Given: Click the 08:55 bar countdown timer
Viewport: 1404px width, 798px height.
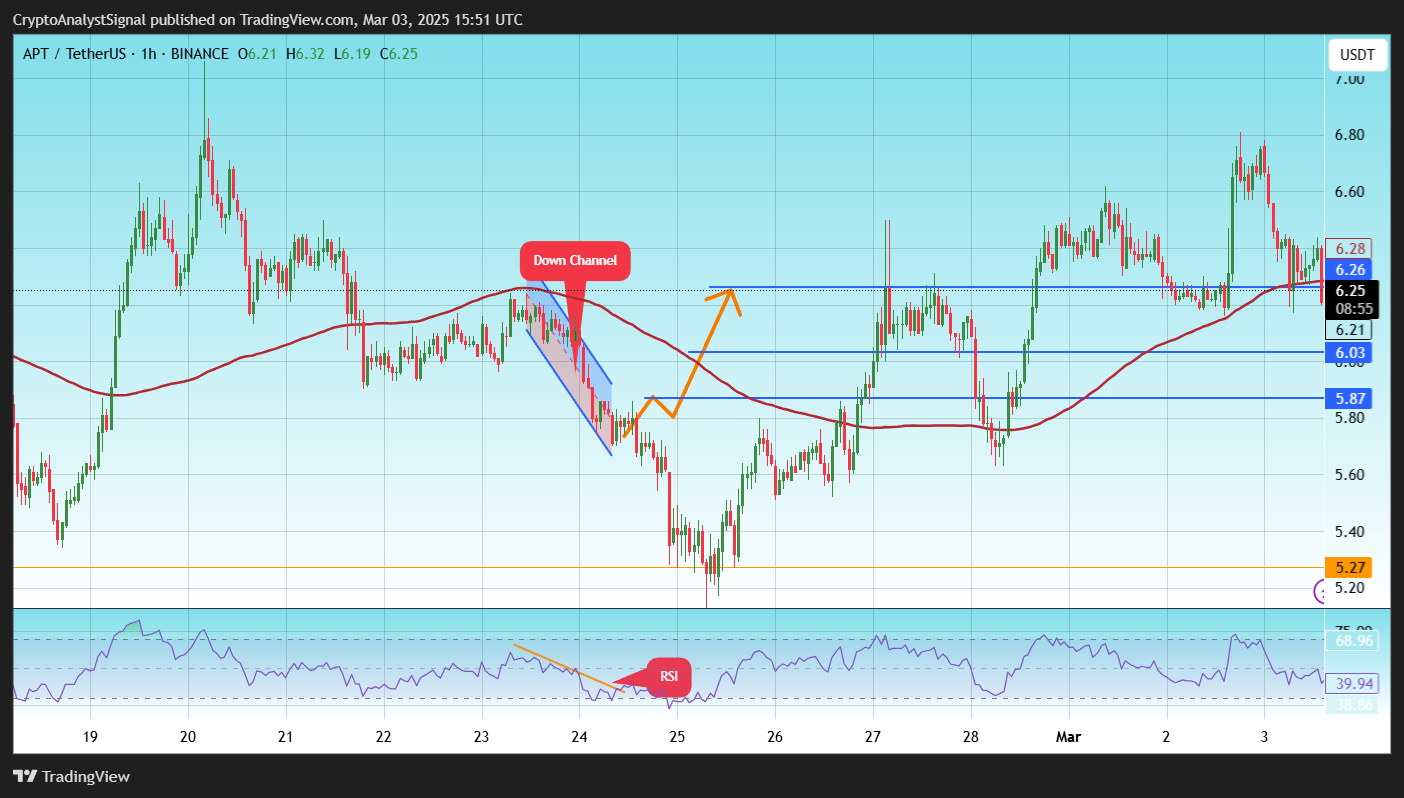Looking at the screenshot, I should point(1352,310).
